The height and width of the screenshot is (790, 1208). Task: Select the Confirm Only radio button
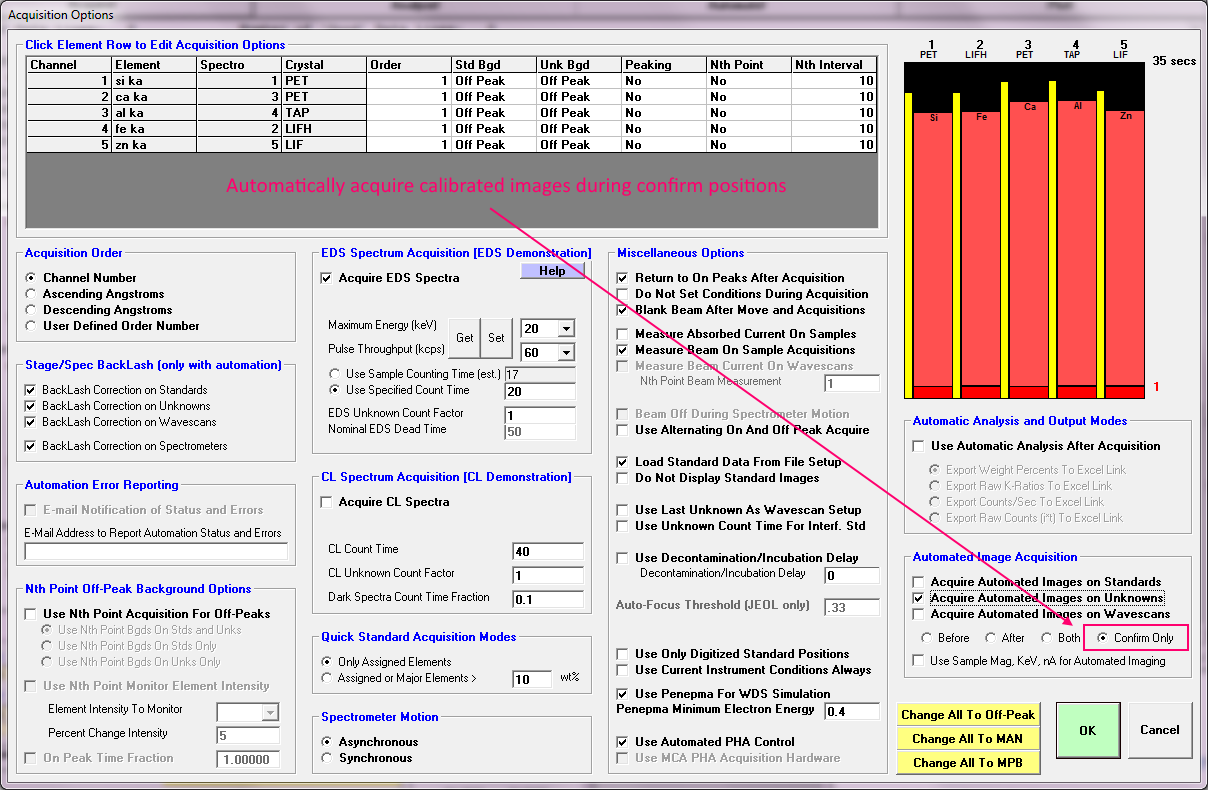click(1103, 638)
